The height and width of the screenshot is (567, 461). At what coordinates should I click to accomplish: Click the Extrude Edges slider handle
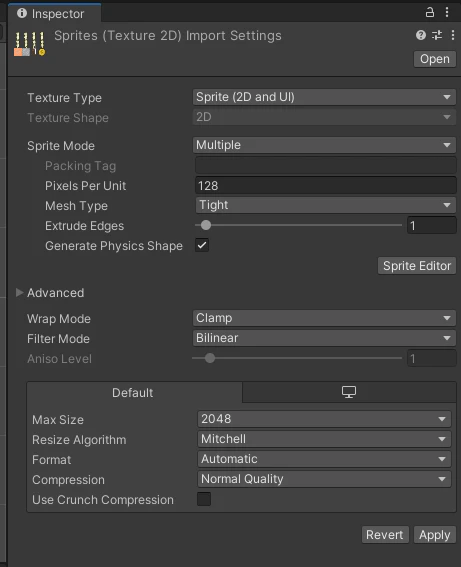click(x=206, y=225)
